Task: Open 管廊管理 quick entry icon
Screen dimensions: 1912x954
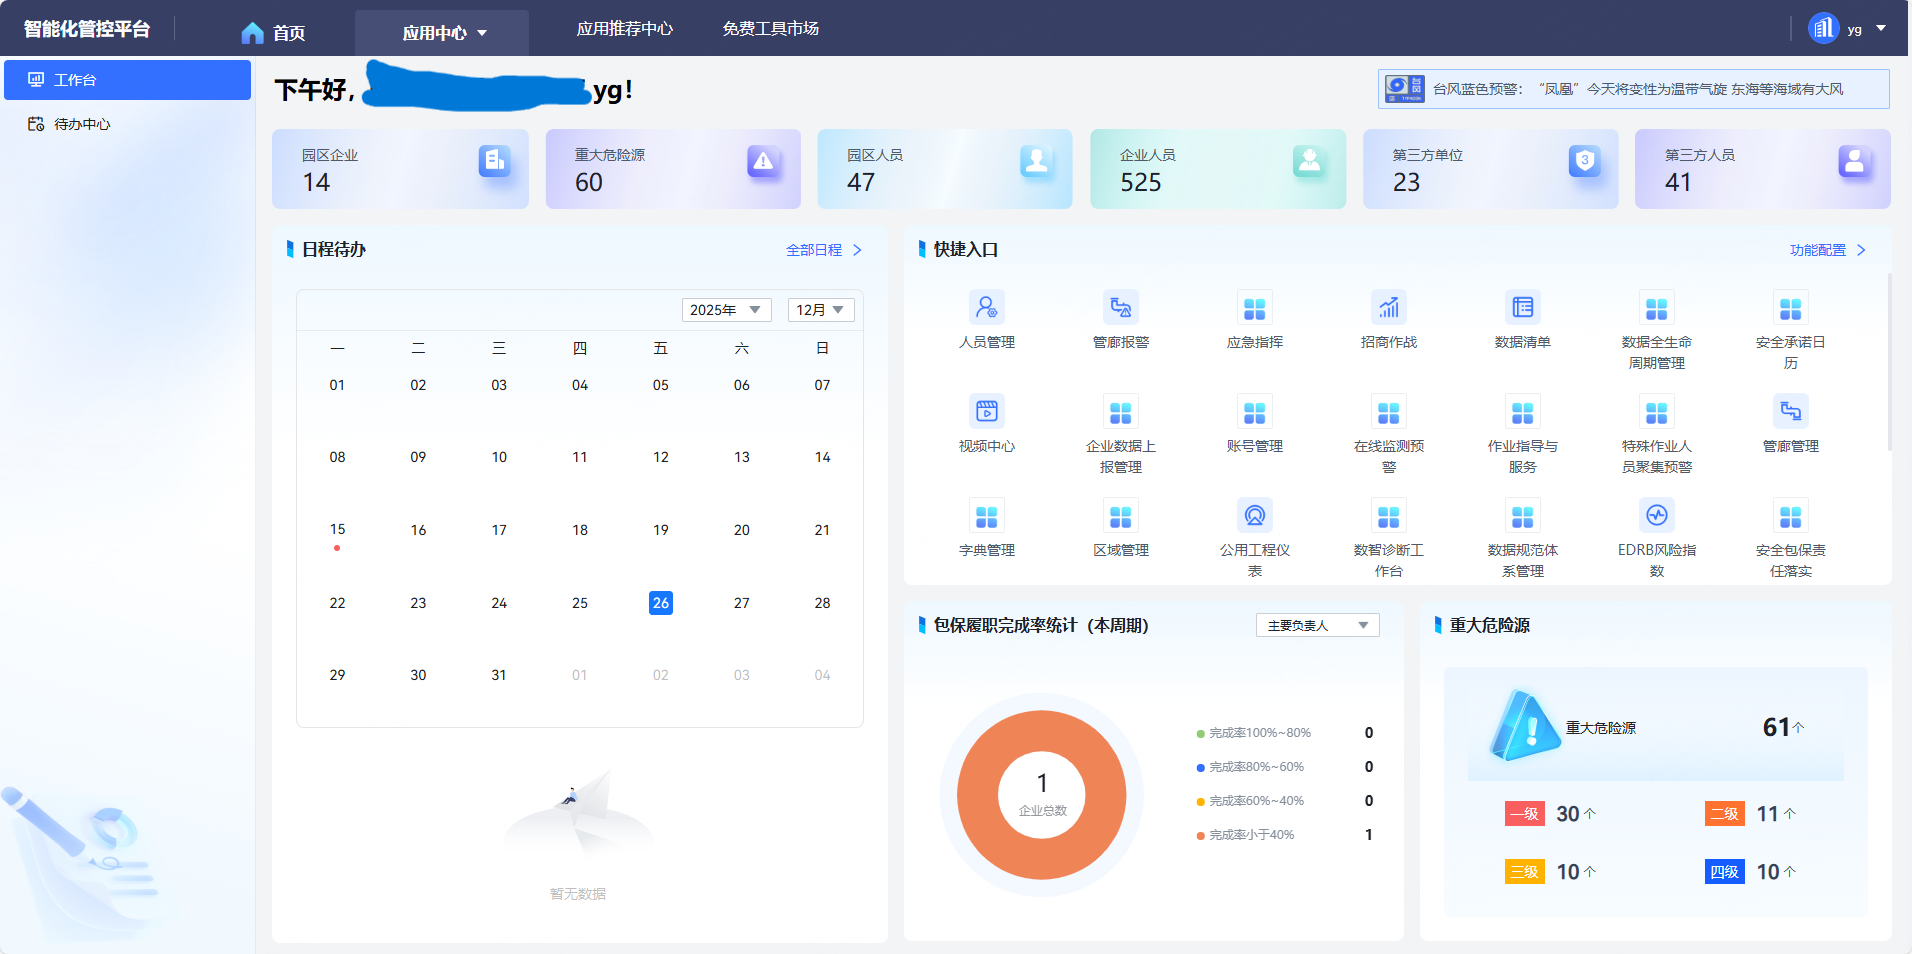Action: tap(1790, 411)
